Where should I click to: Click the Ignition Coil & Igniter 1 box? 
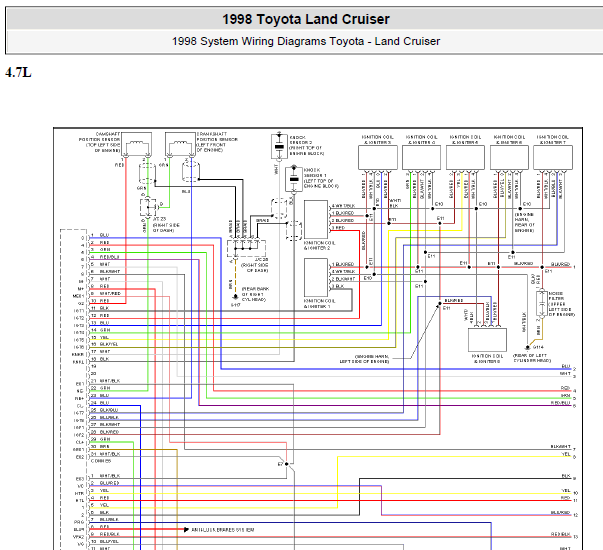tap(316, 278)
